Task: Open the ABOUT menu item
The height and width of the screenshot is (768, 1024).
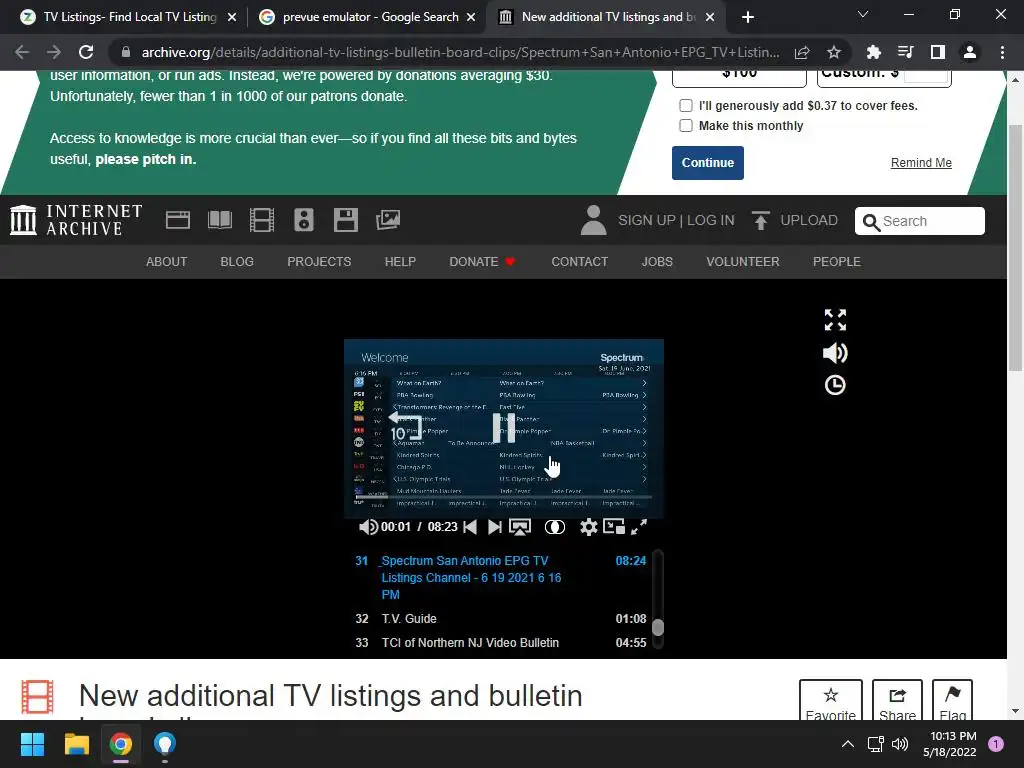Action: point(167,261)
